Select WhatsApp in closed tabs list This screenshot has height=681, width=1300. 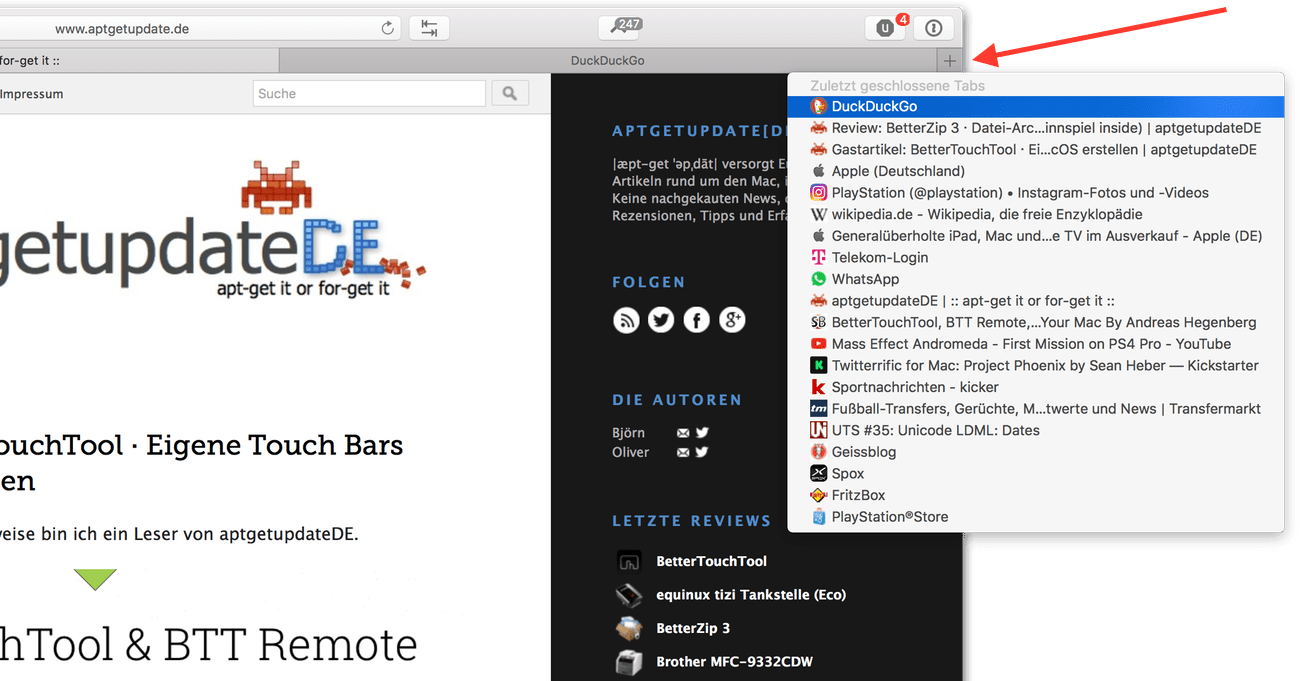(865, 279)
